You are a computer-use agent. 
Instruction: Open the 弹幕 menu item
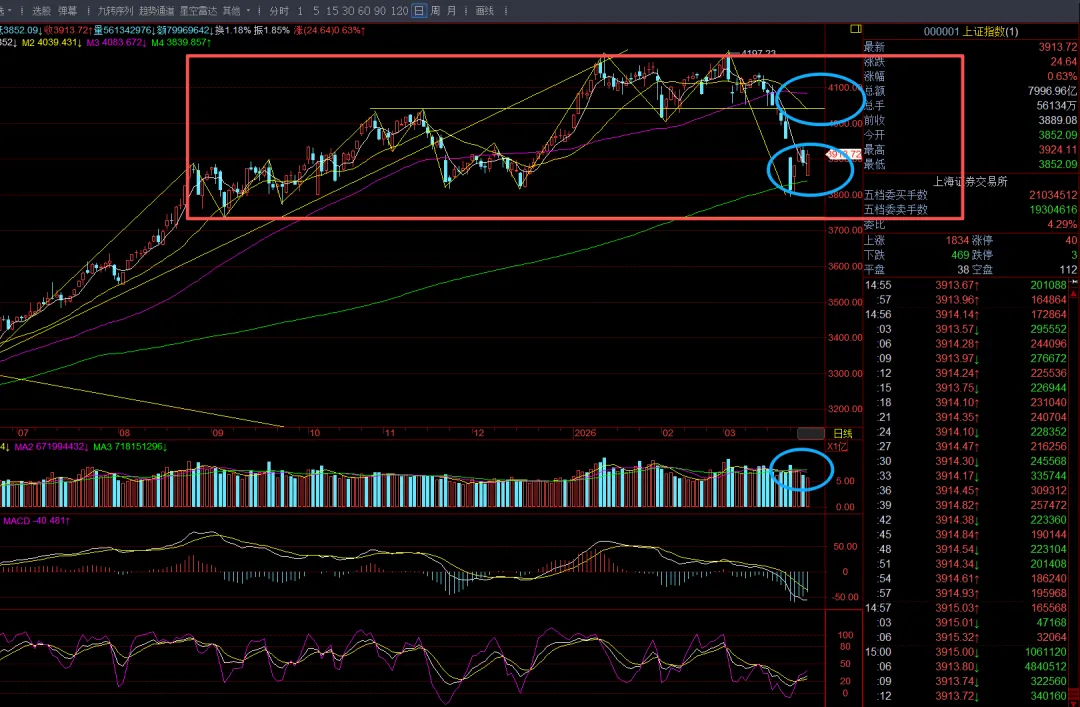click(68, 10)
